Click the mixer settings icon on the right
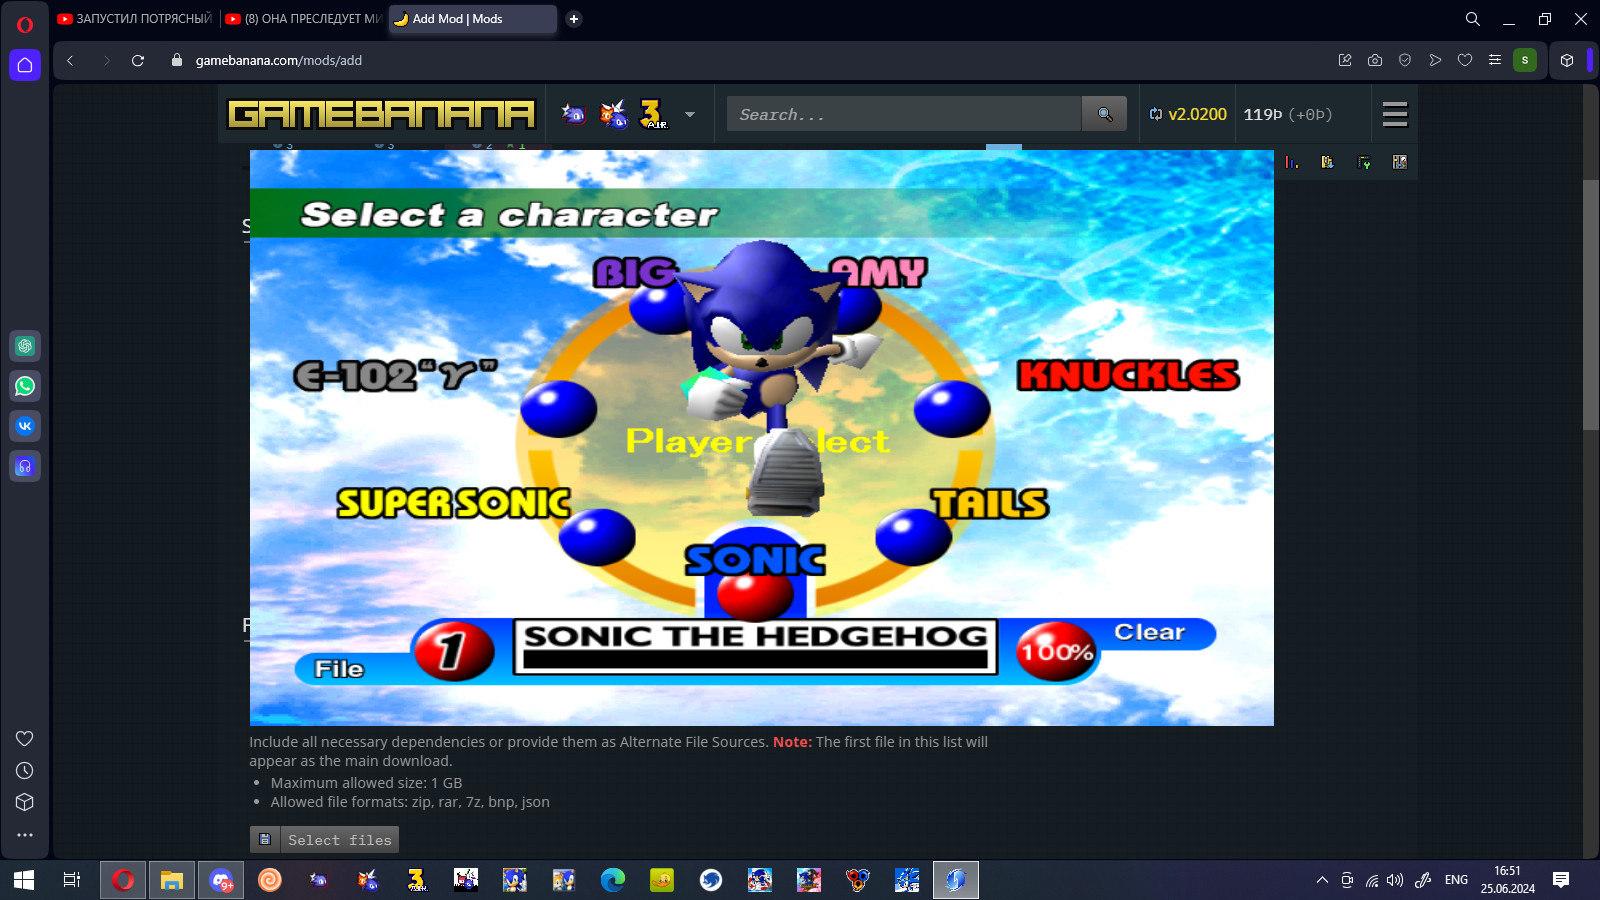This screenshot has width=1600, height=900. [1400, 161]
